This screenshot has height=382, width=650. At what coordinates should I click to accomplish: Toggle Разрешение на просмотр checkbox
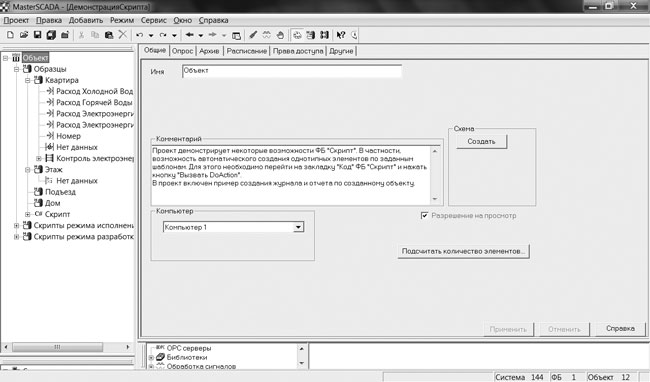click(x=424, y=215)
